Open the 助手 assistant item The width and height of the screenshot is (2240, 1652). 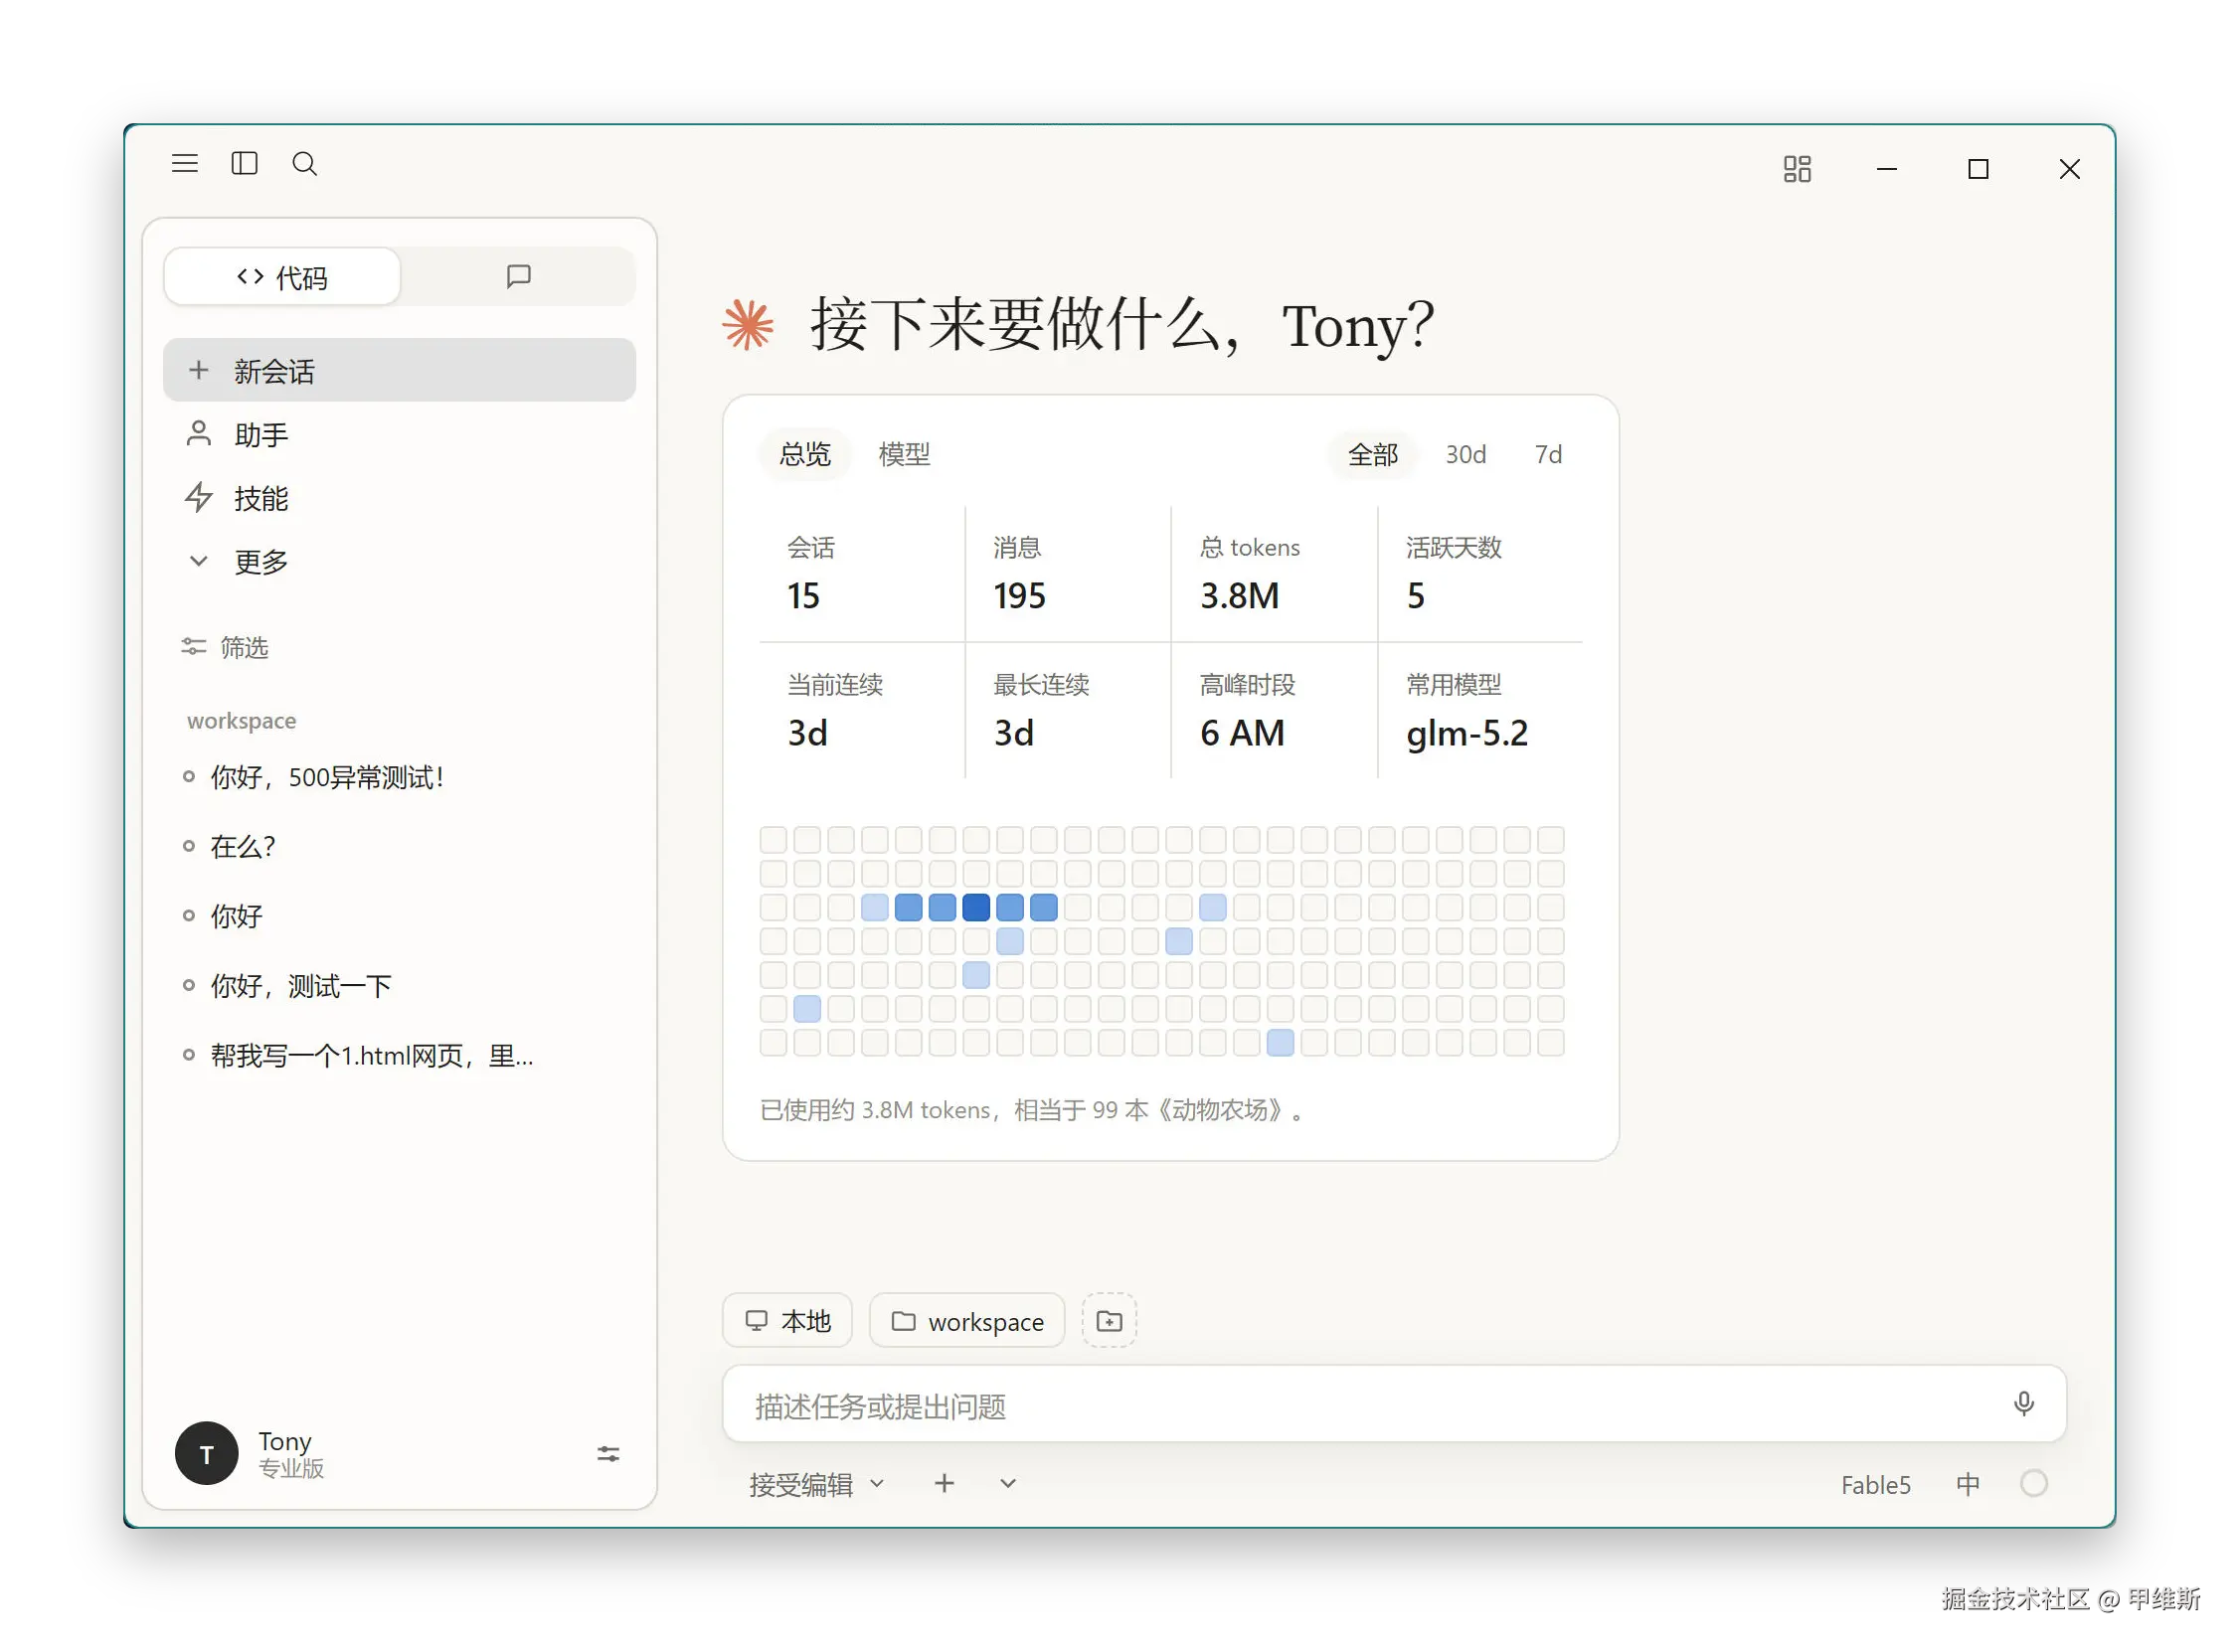coord(399,435)
